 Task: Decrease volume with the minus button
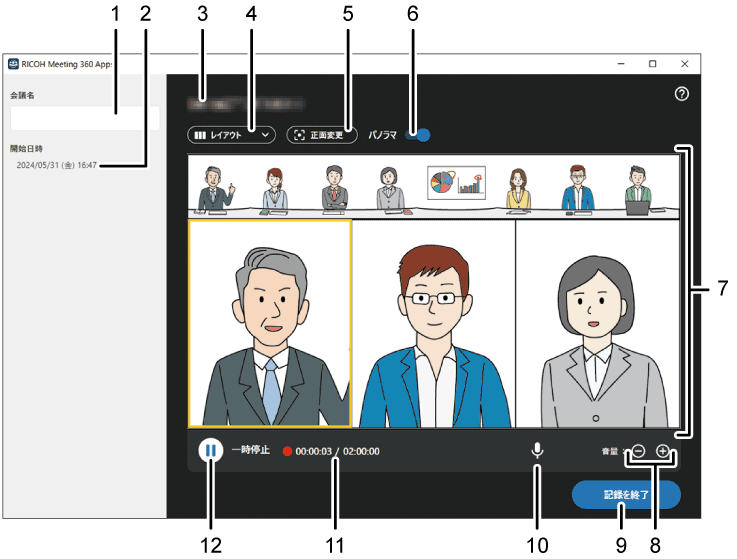click(x=639, y=451)
